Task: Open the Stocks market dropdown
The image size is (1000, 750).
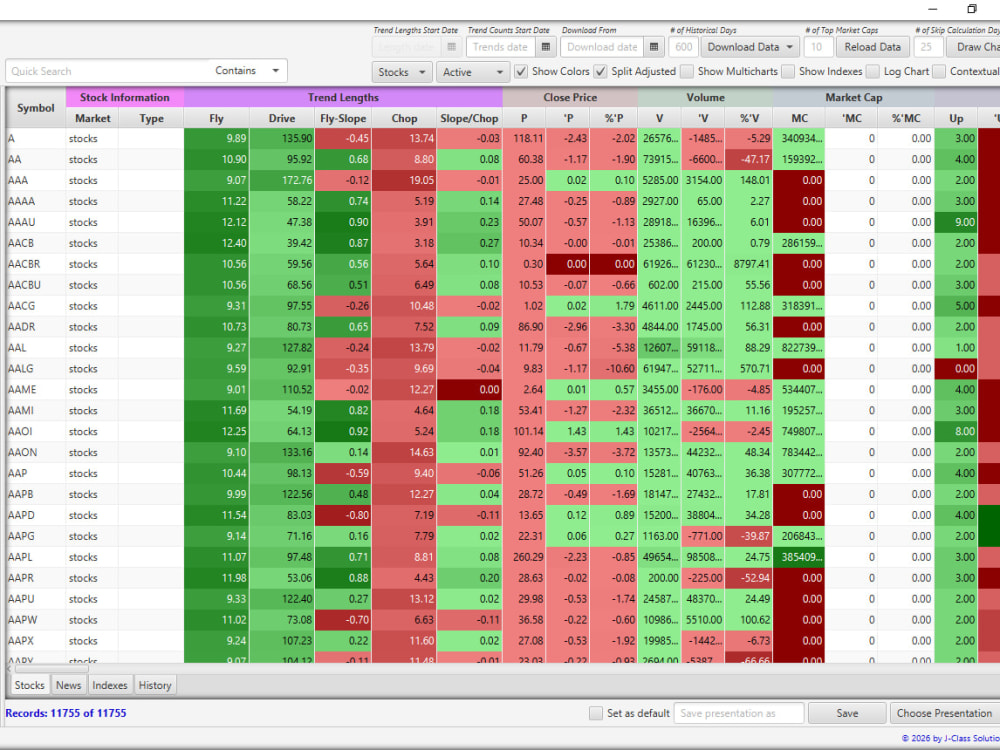Action: [402, 72]
